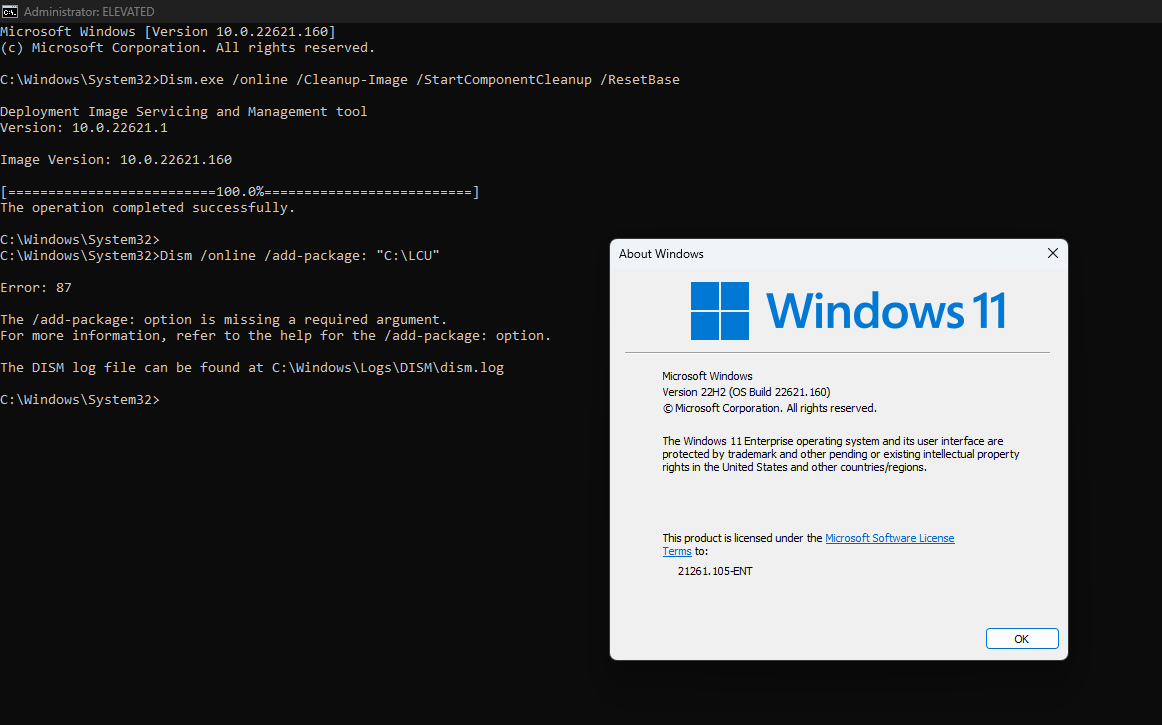Click the 'About Windows' dialog title
Image resolution: width=1162 pixels, height=725 pixels.
tap(661, 254)
